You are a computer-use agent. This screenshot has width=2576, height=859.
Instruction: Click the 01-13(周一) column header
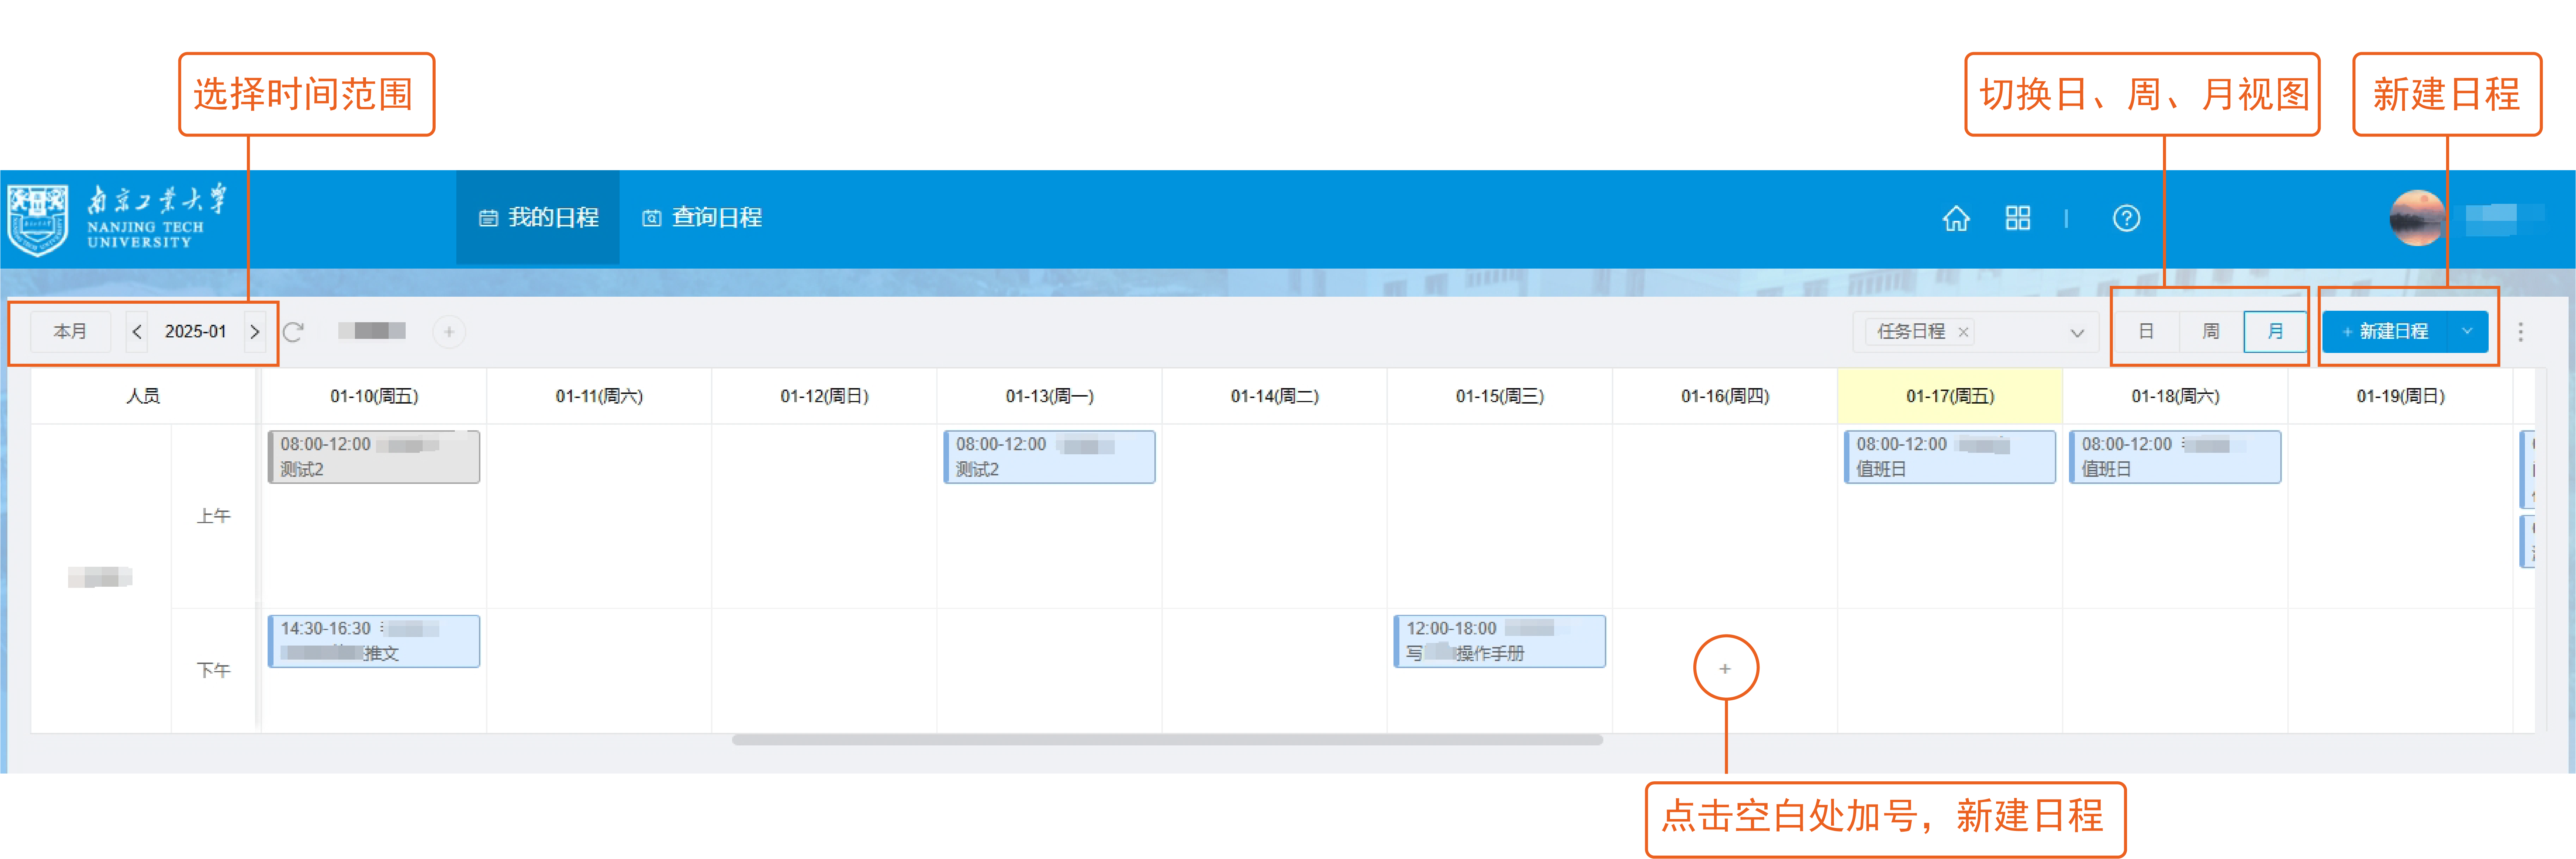(1049, 396)
